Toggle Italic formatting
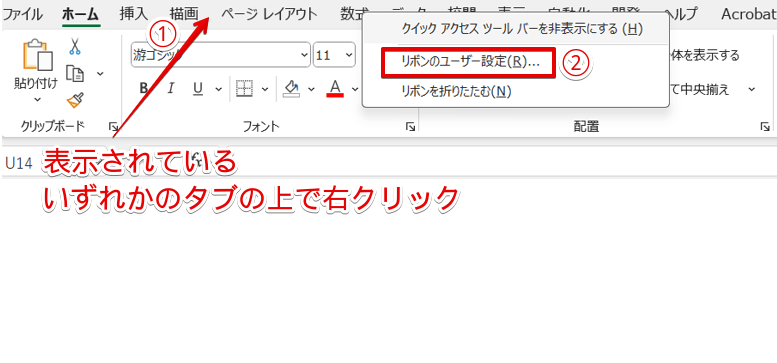777x363 pixels. tap(171, 89)
